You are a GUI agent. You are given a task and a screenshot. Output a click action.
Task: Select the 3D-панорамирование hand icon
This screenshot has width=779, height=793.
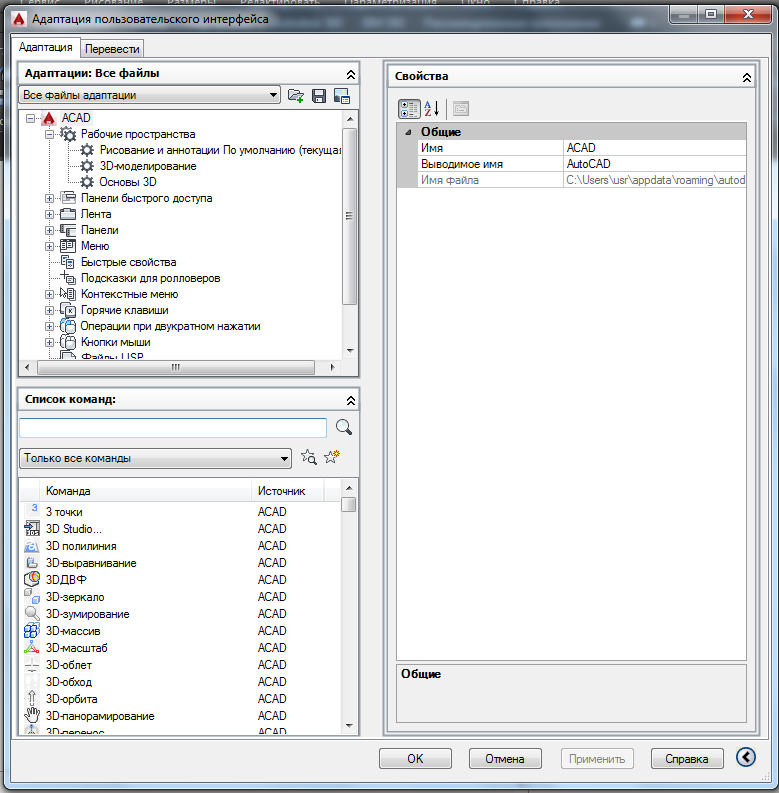32,716
